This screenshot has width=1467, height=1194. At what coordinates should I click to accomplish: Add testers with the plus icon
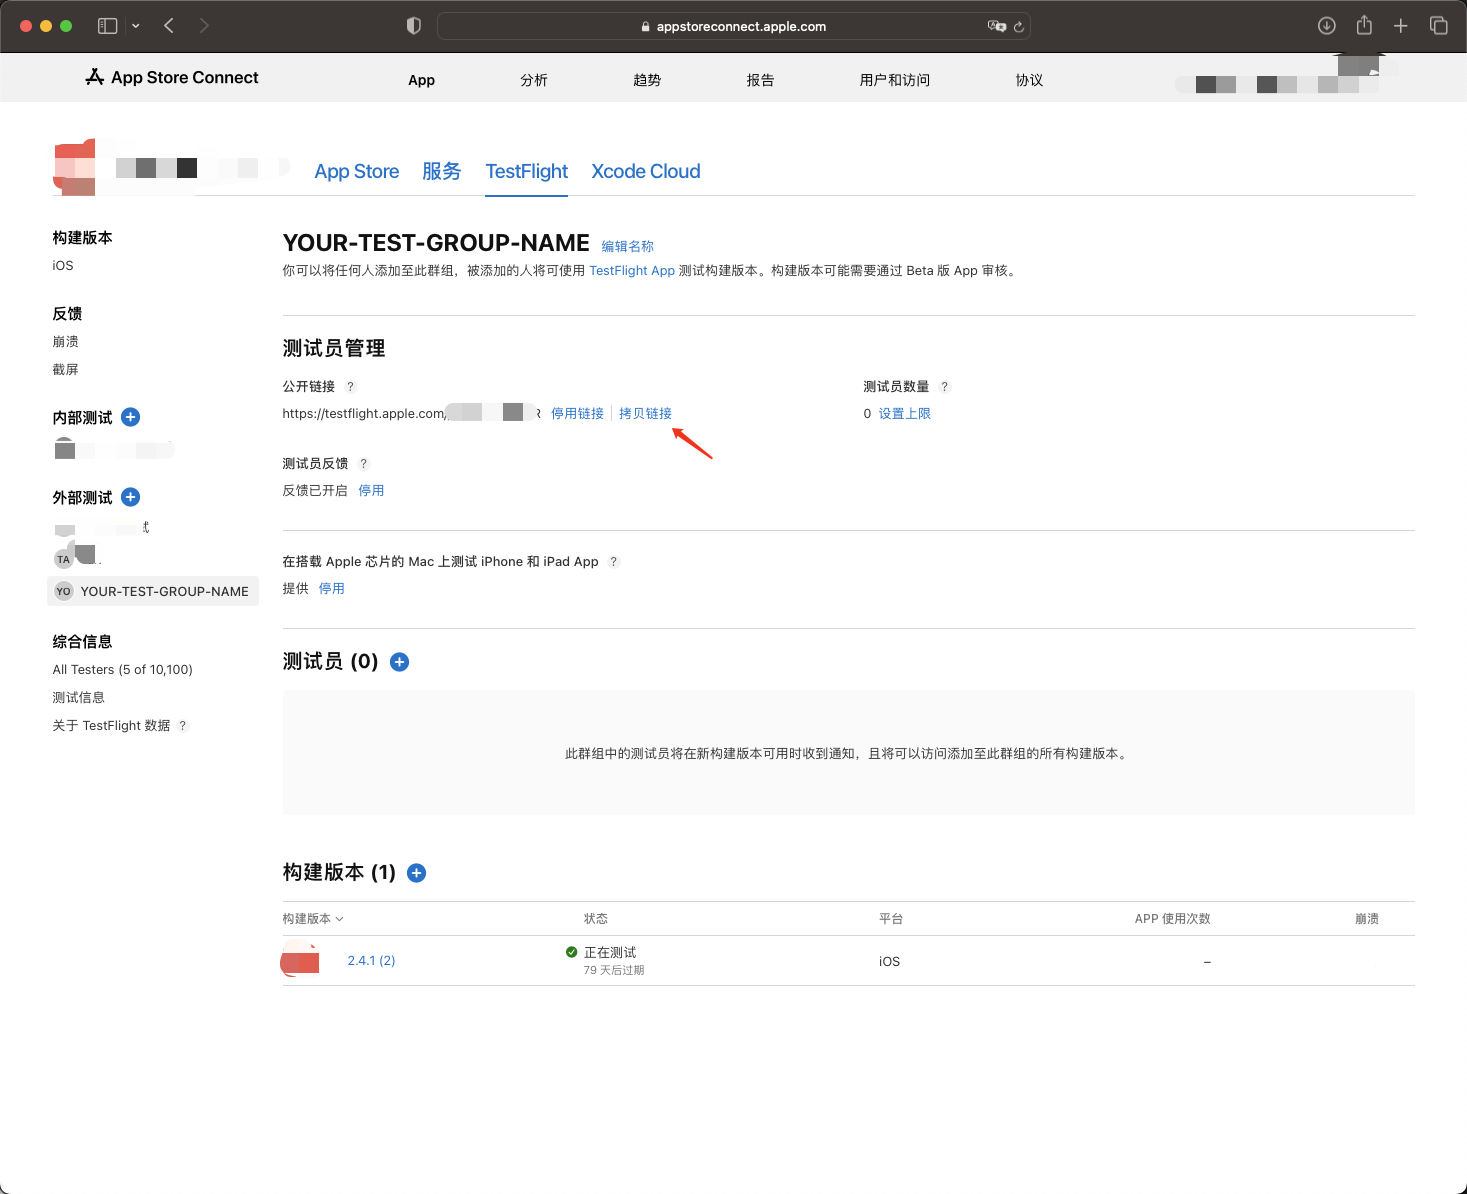[x=399, y=662]
